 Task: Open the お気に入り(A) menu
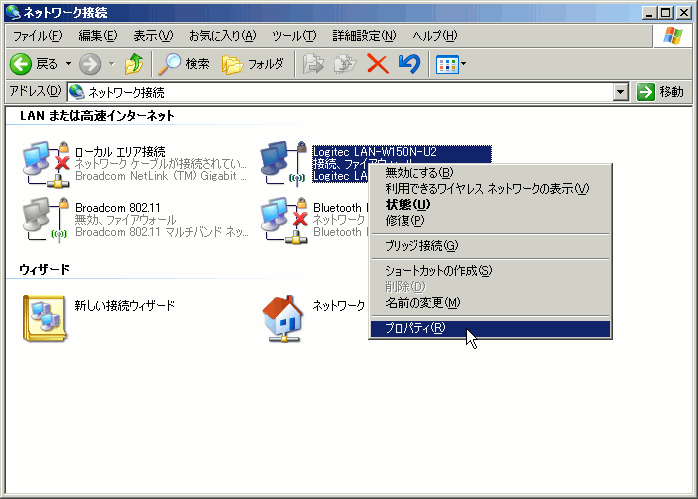coord(223,36)
